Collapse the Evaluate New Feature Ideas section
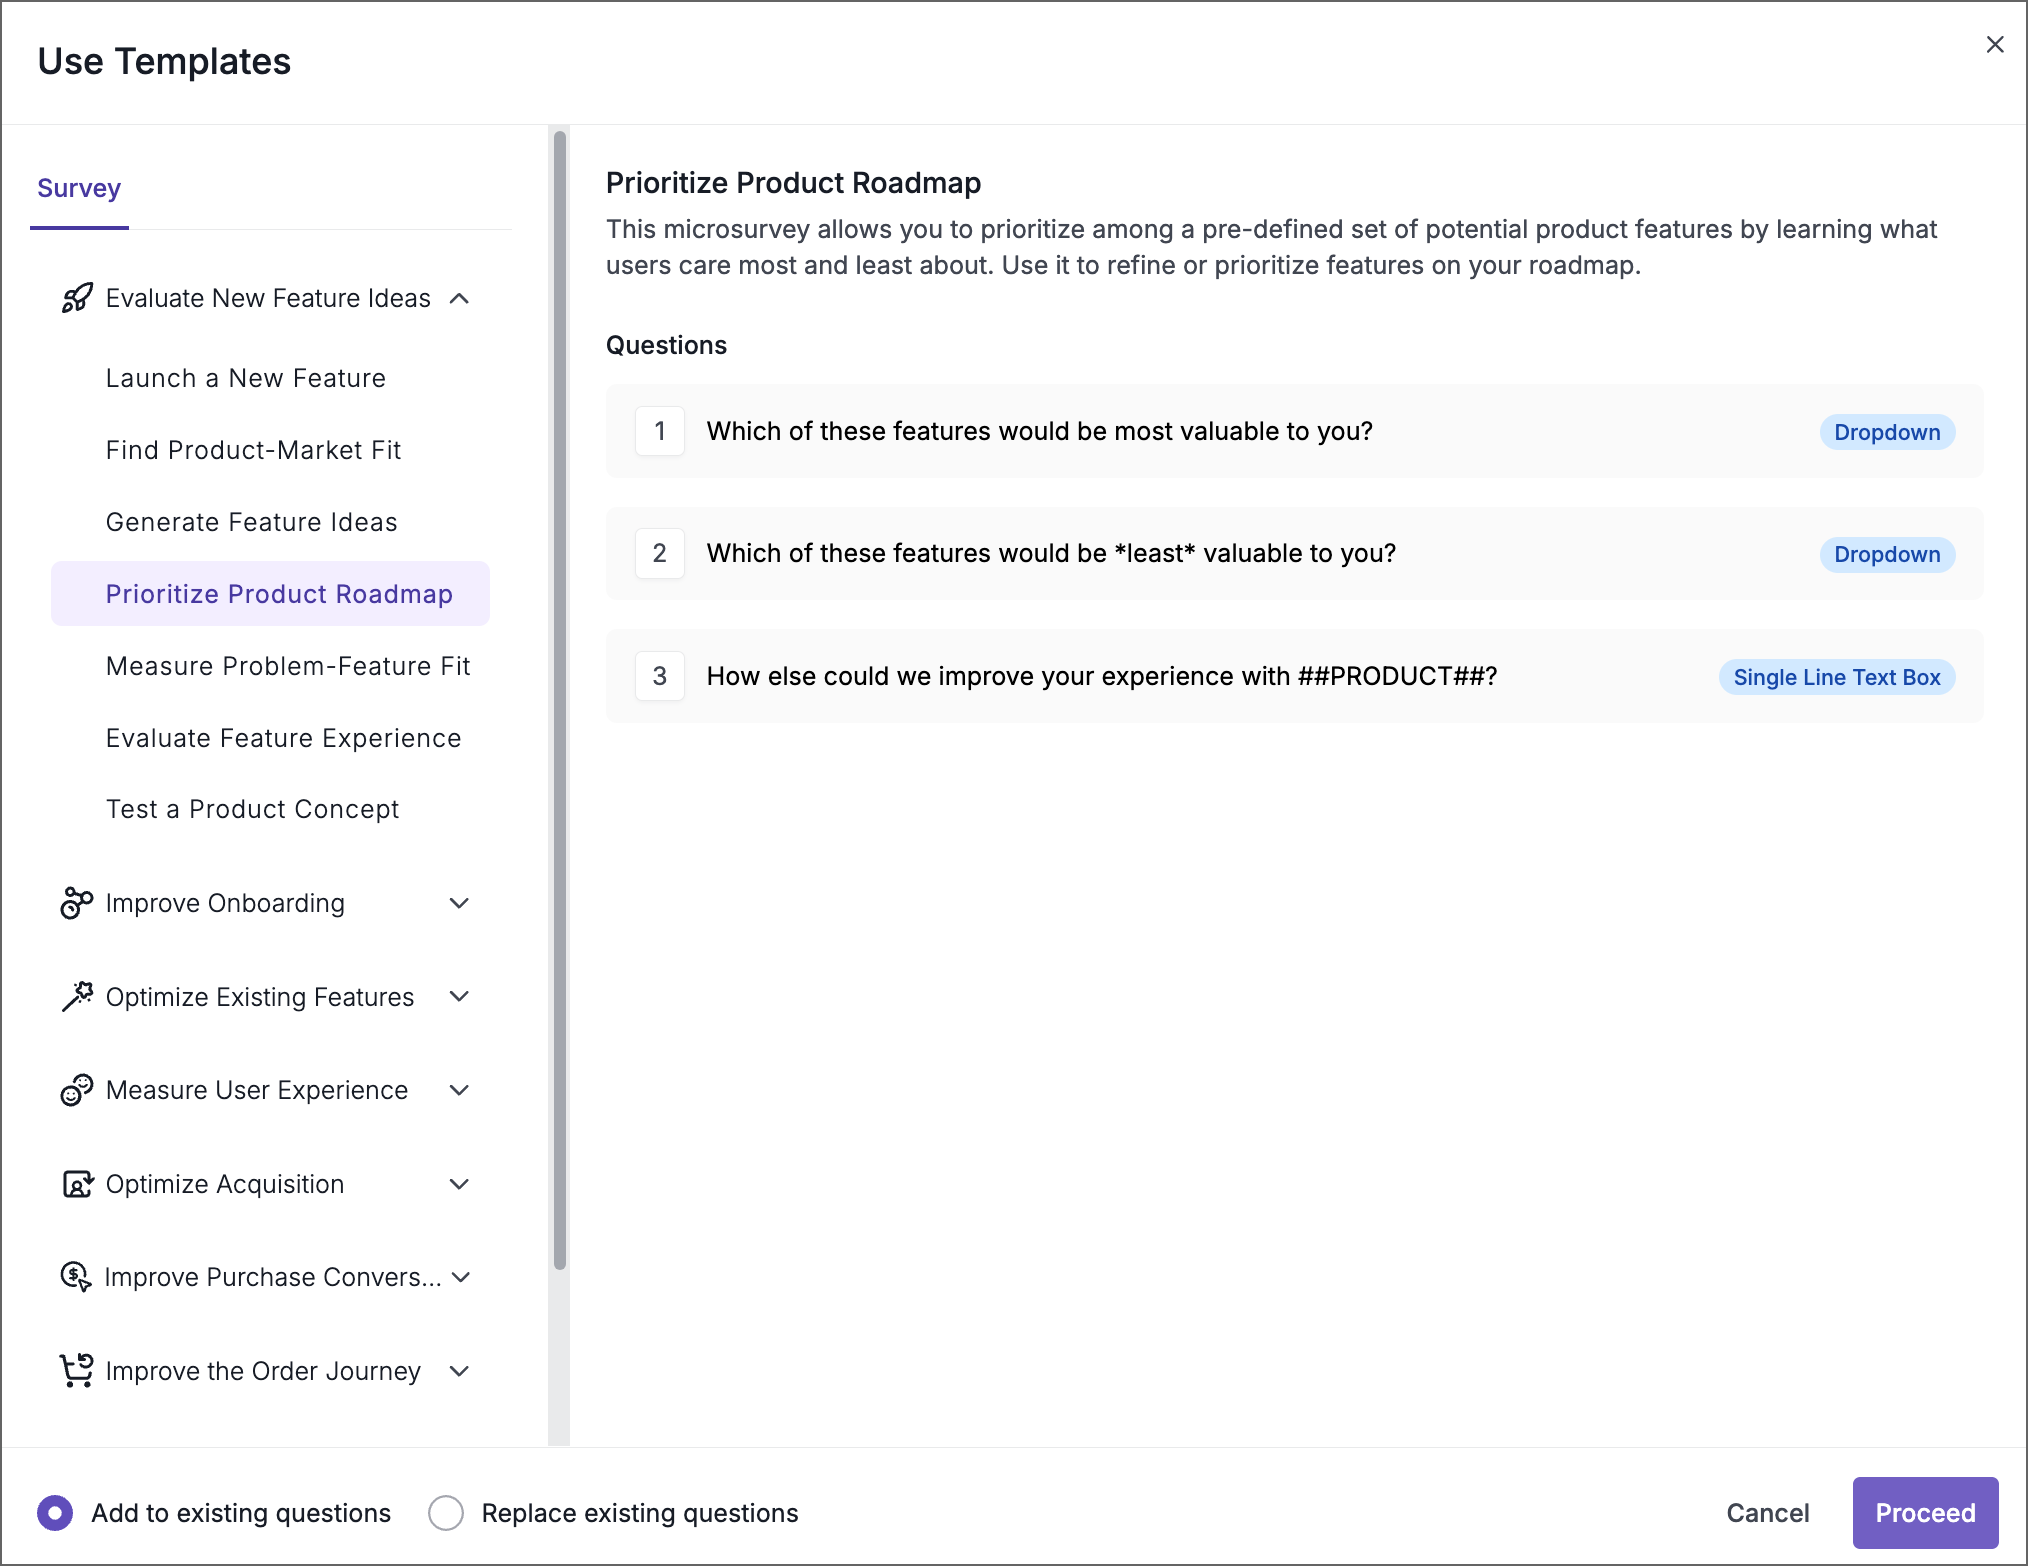The height and width of the screenshot is (1566, 2028). pos(460,298)
